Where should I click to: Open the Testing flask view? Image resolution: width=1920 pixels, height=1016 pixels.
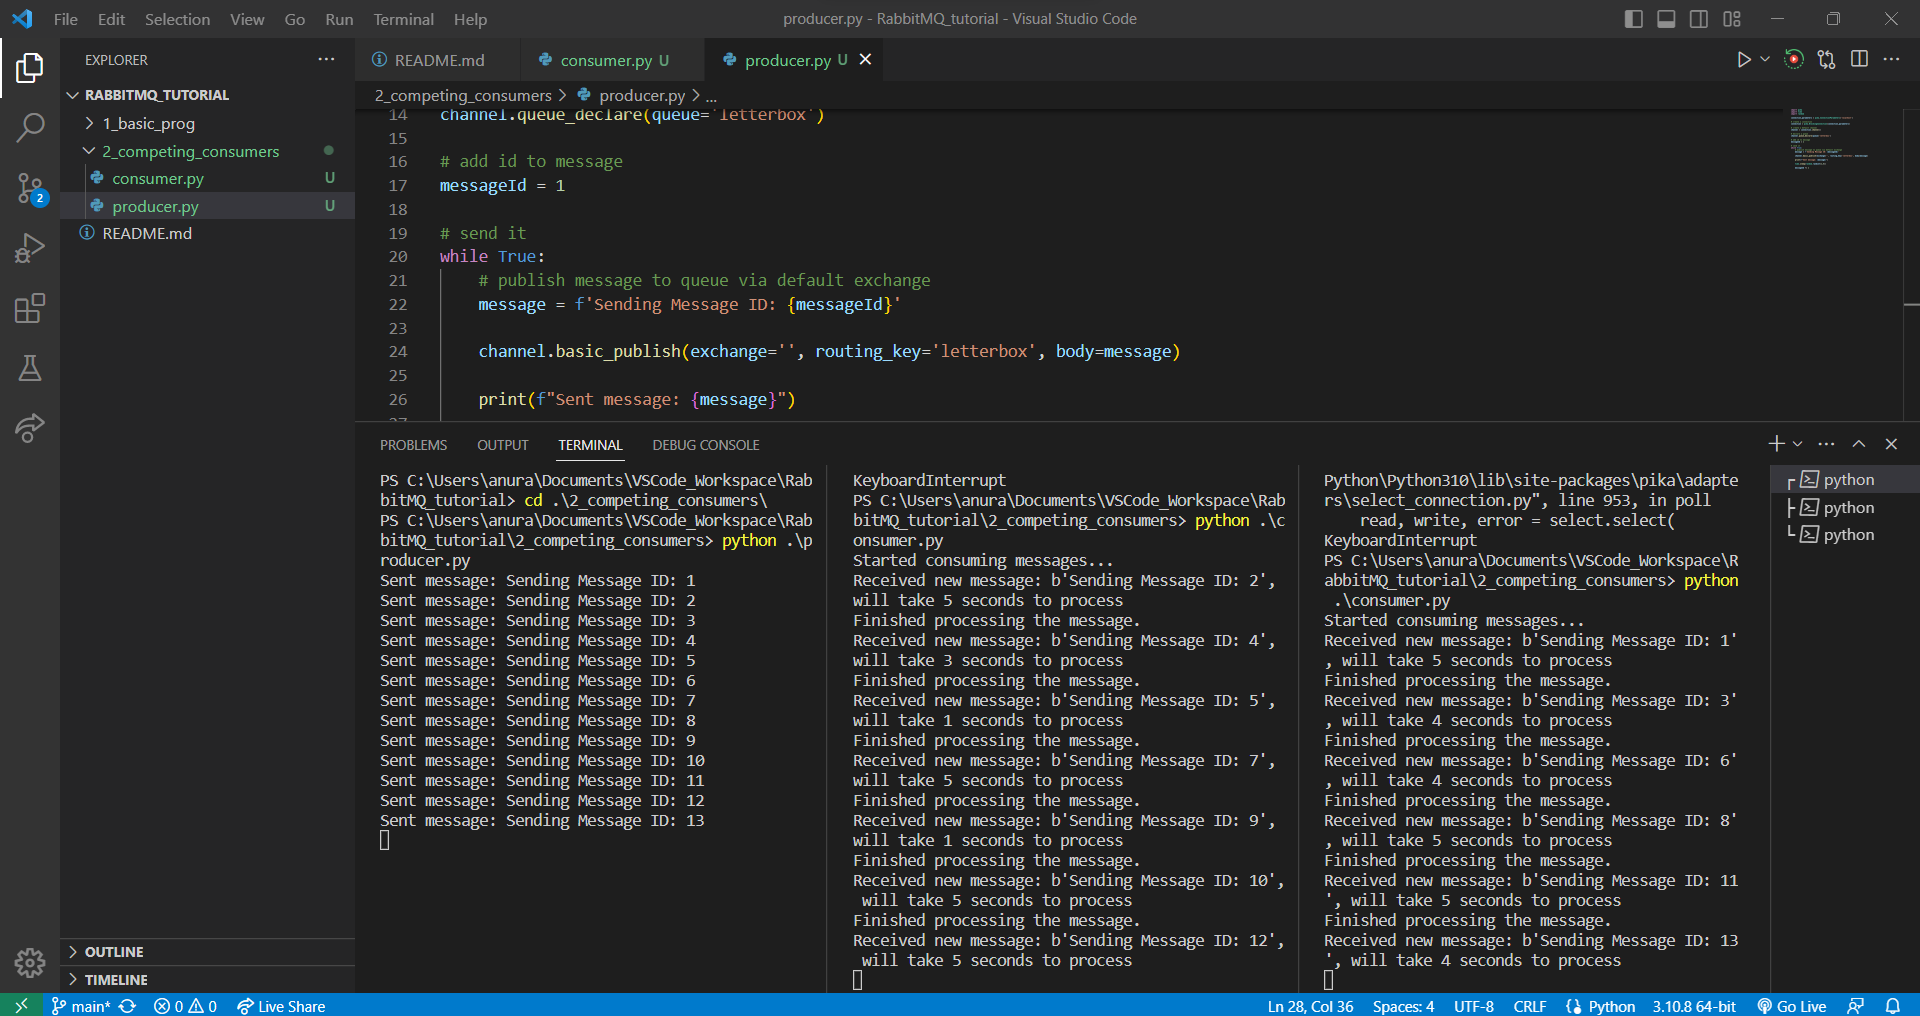pyautogui.click(x=30, y=368)
